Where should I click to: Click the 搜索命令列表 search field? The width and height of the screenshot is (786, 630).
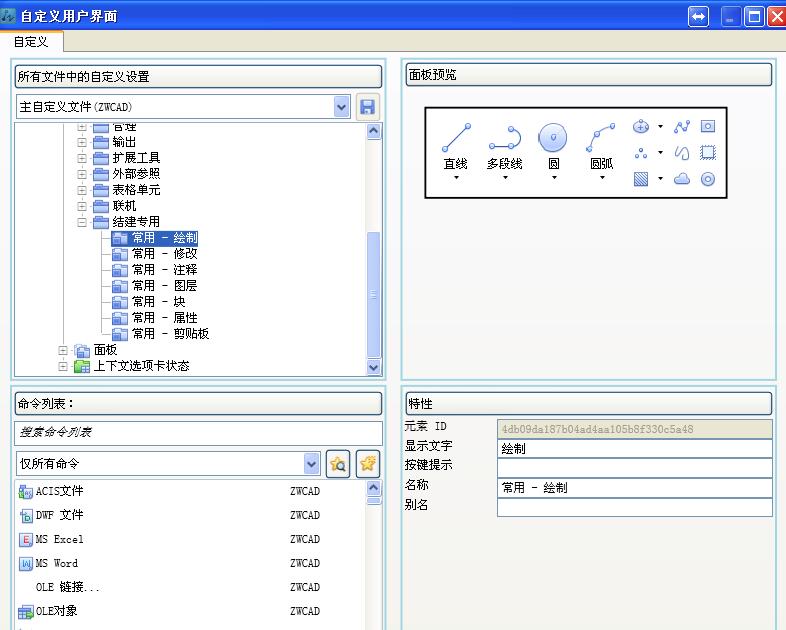coord(198,433)
